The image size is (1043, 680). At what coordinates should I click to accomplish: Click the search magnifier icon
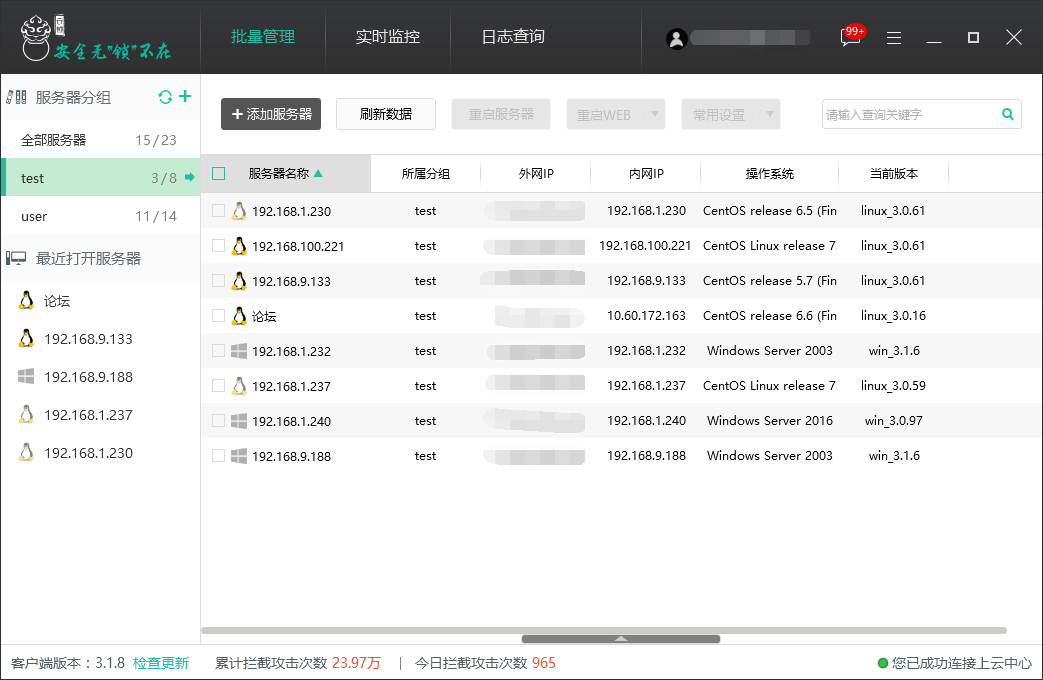tap(1008, 114)
